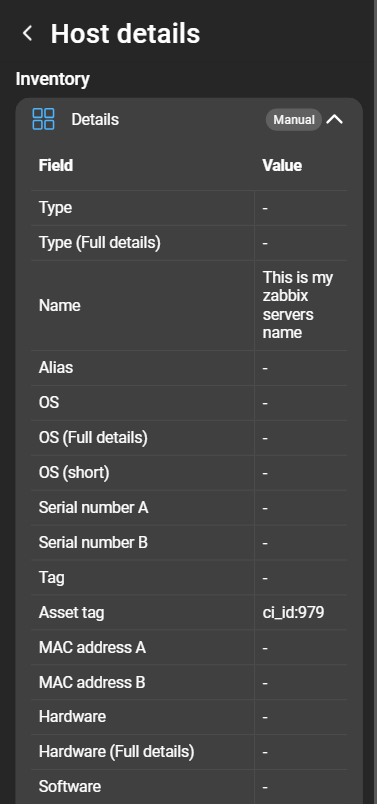Select the Host details title
377x804 pixels.
pos(126,34)
